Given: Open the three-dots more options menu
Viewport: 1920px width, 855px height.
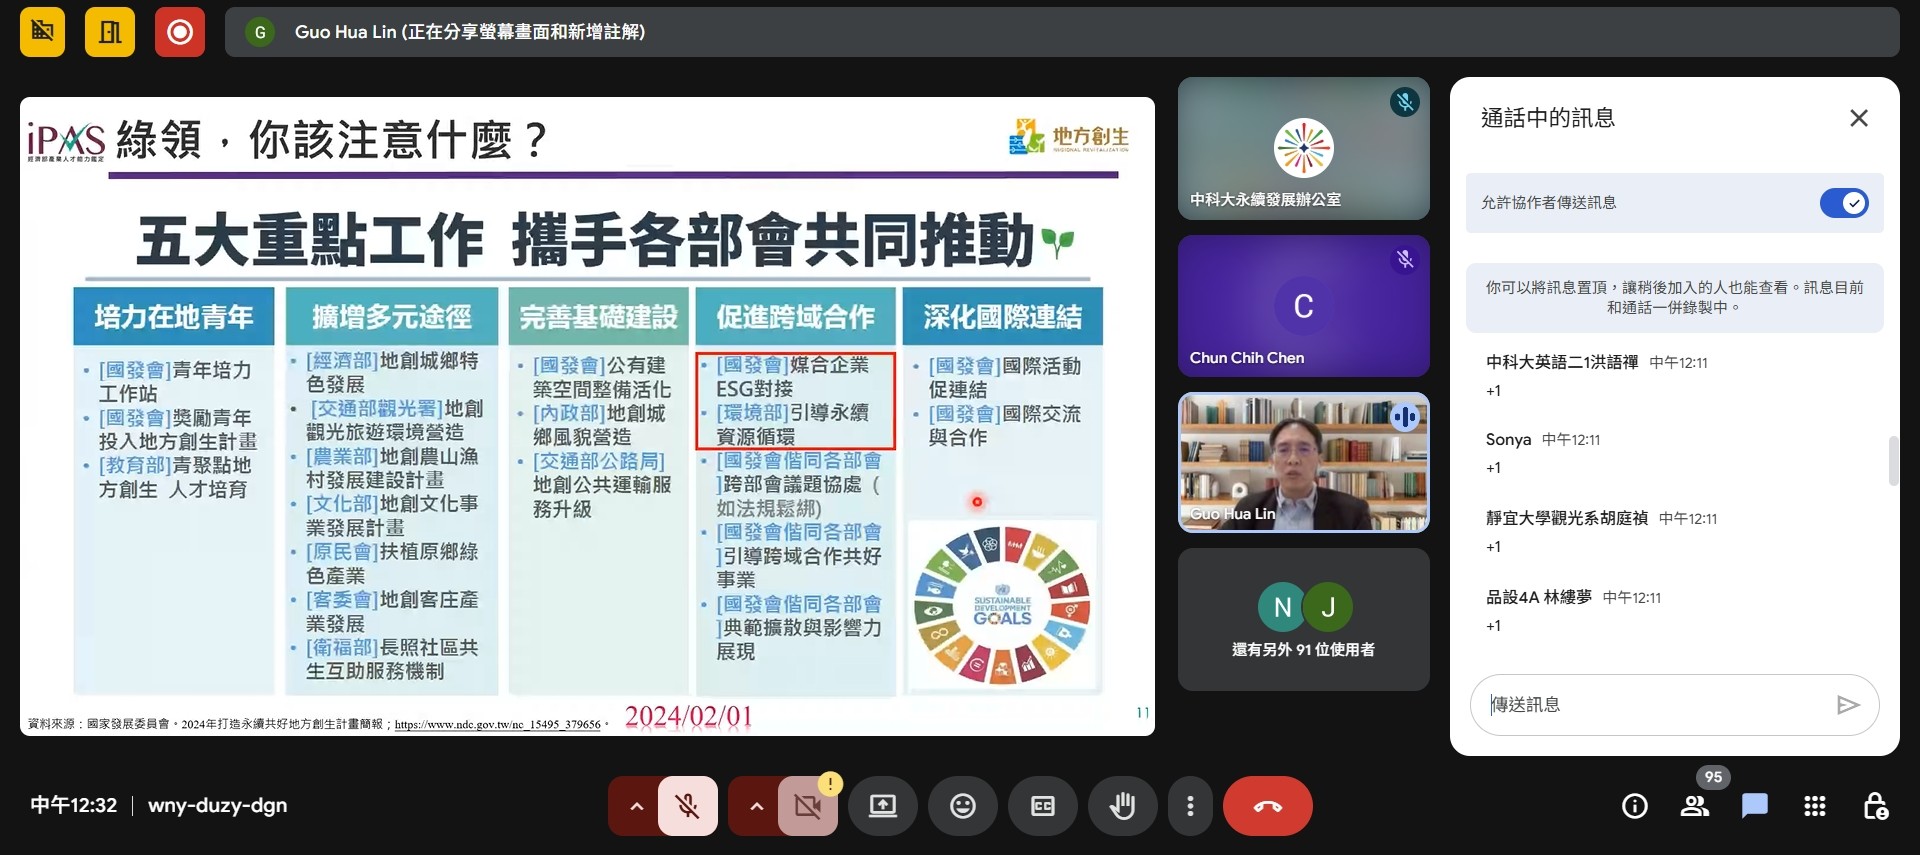Looking at the screenshot, I should point(1190,806).
